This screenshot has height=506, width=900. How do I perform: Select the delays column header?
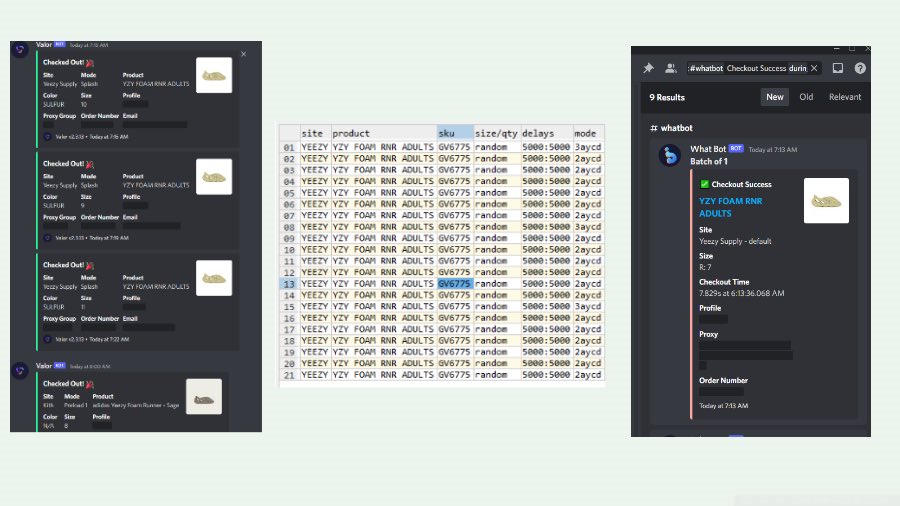546,133
